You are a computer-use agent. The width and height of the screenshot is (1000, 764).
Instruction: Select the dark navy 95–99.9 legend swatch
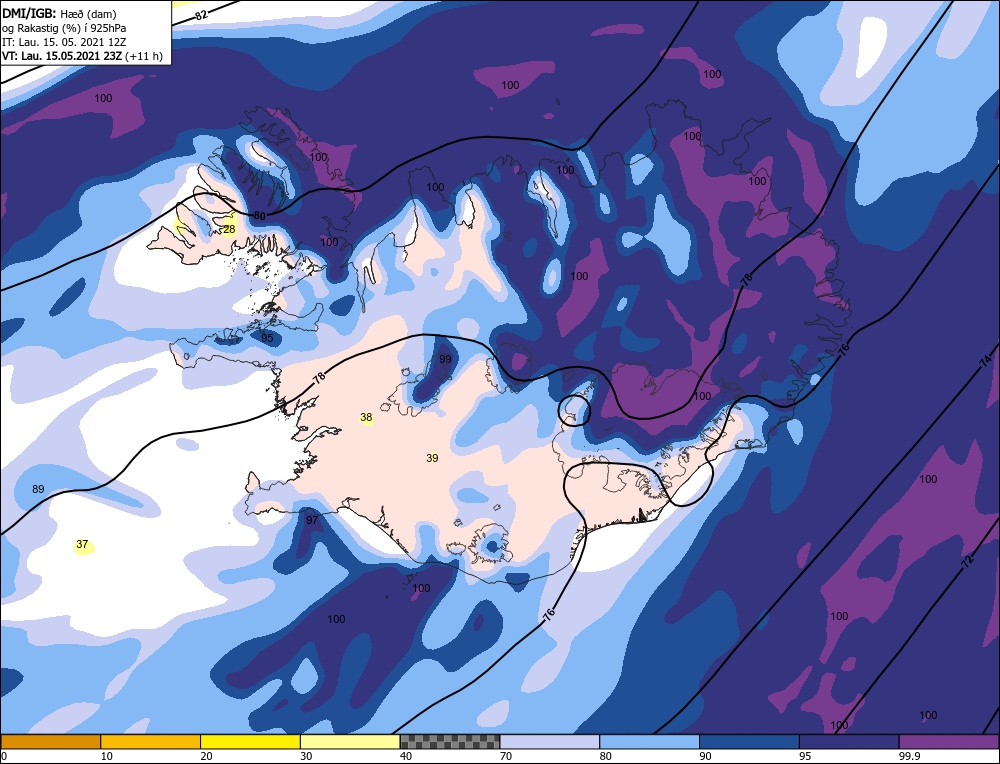tap(849, 741)
